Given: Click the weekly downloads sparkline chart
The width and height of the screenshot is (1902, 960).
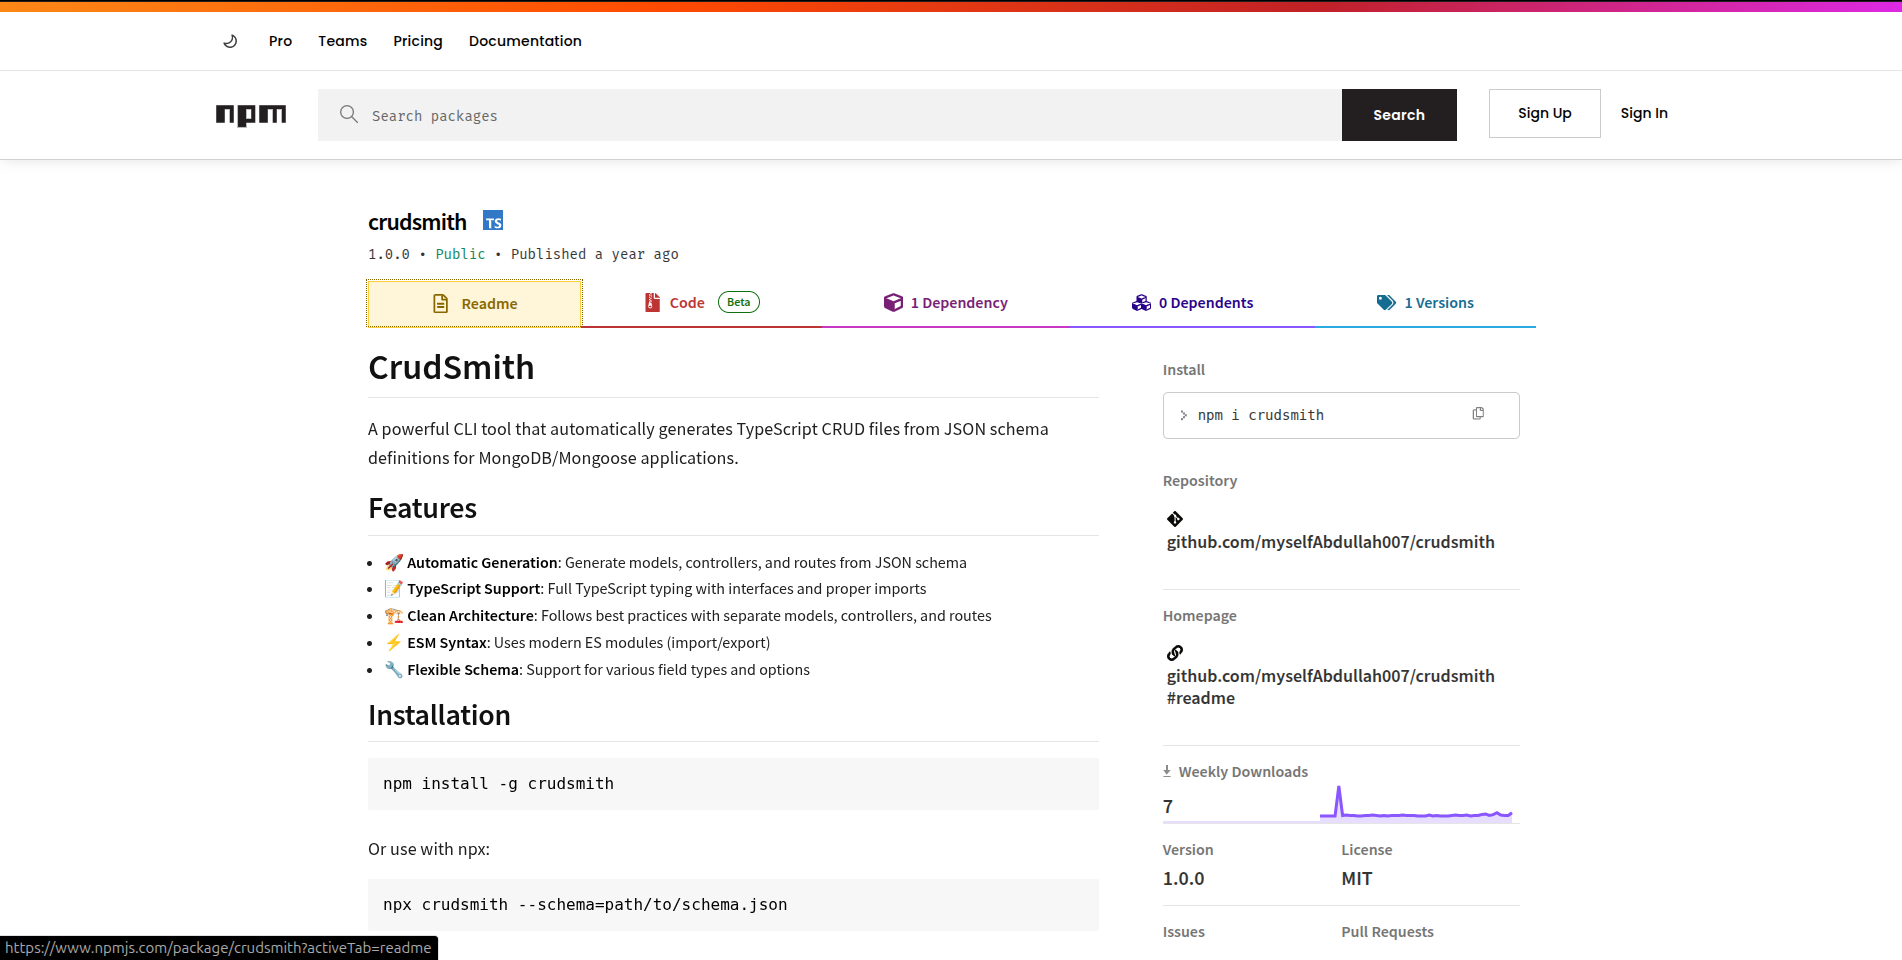Looking at the screenshot, I should 1416,803.
